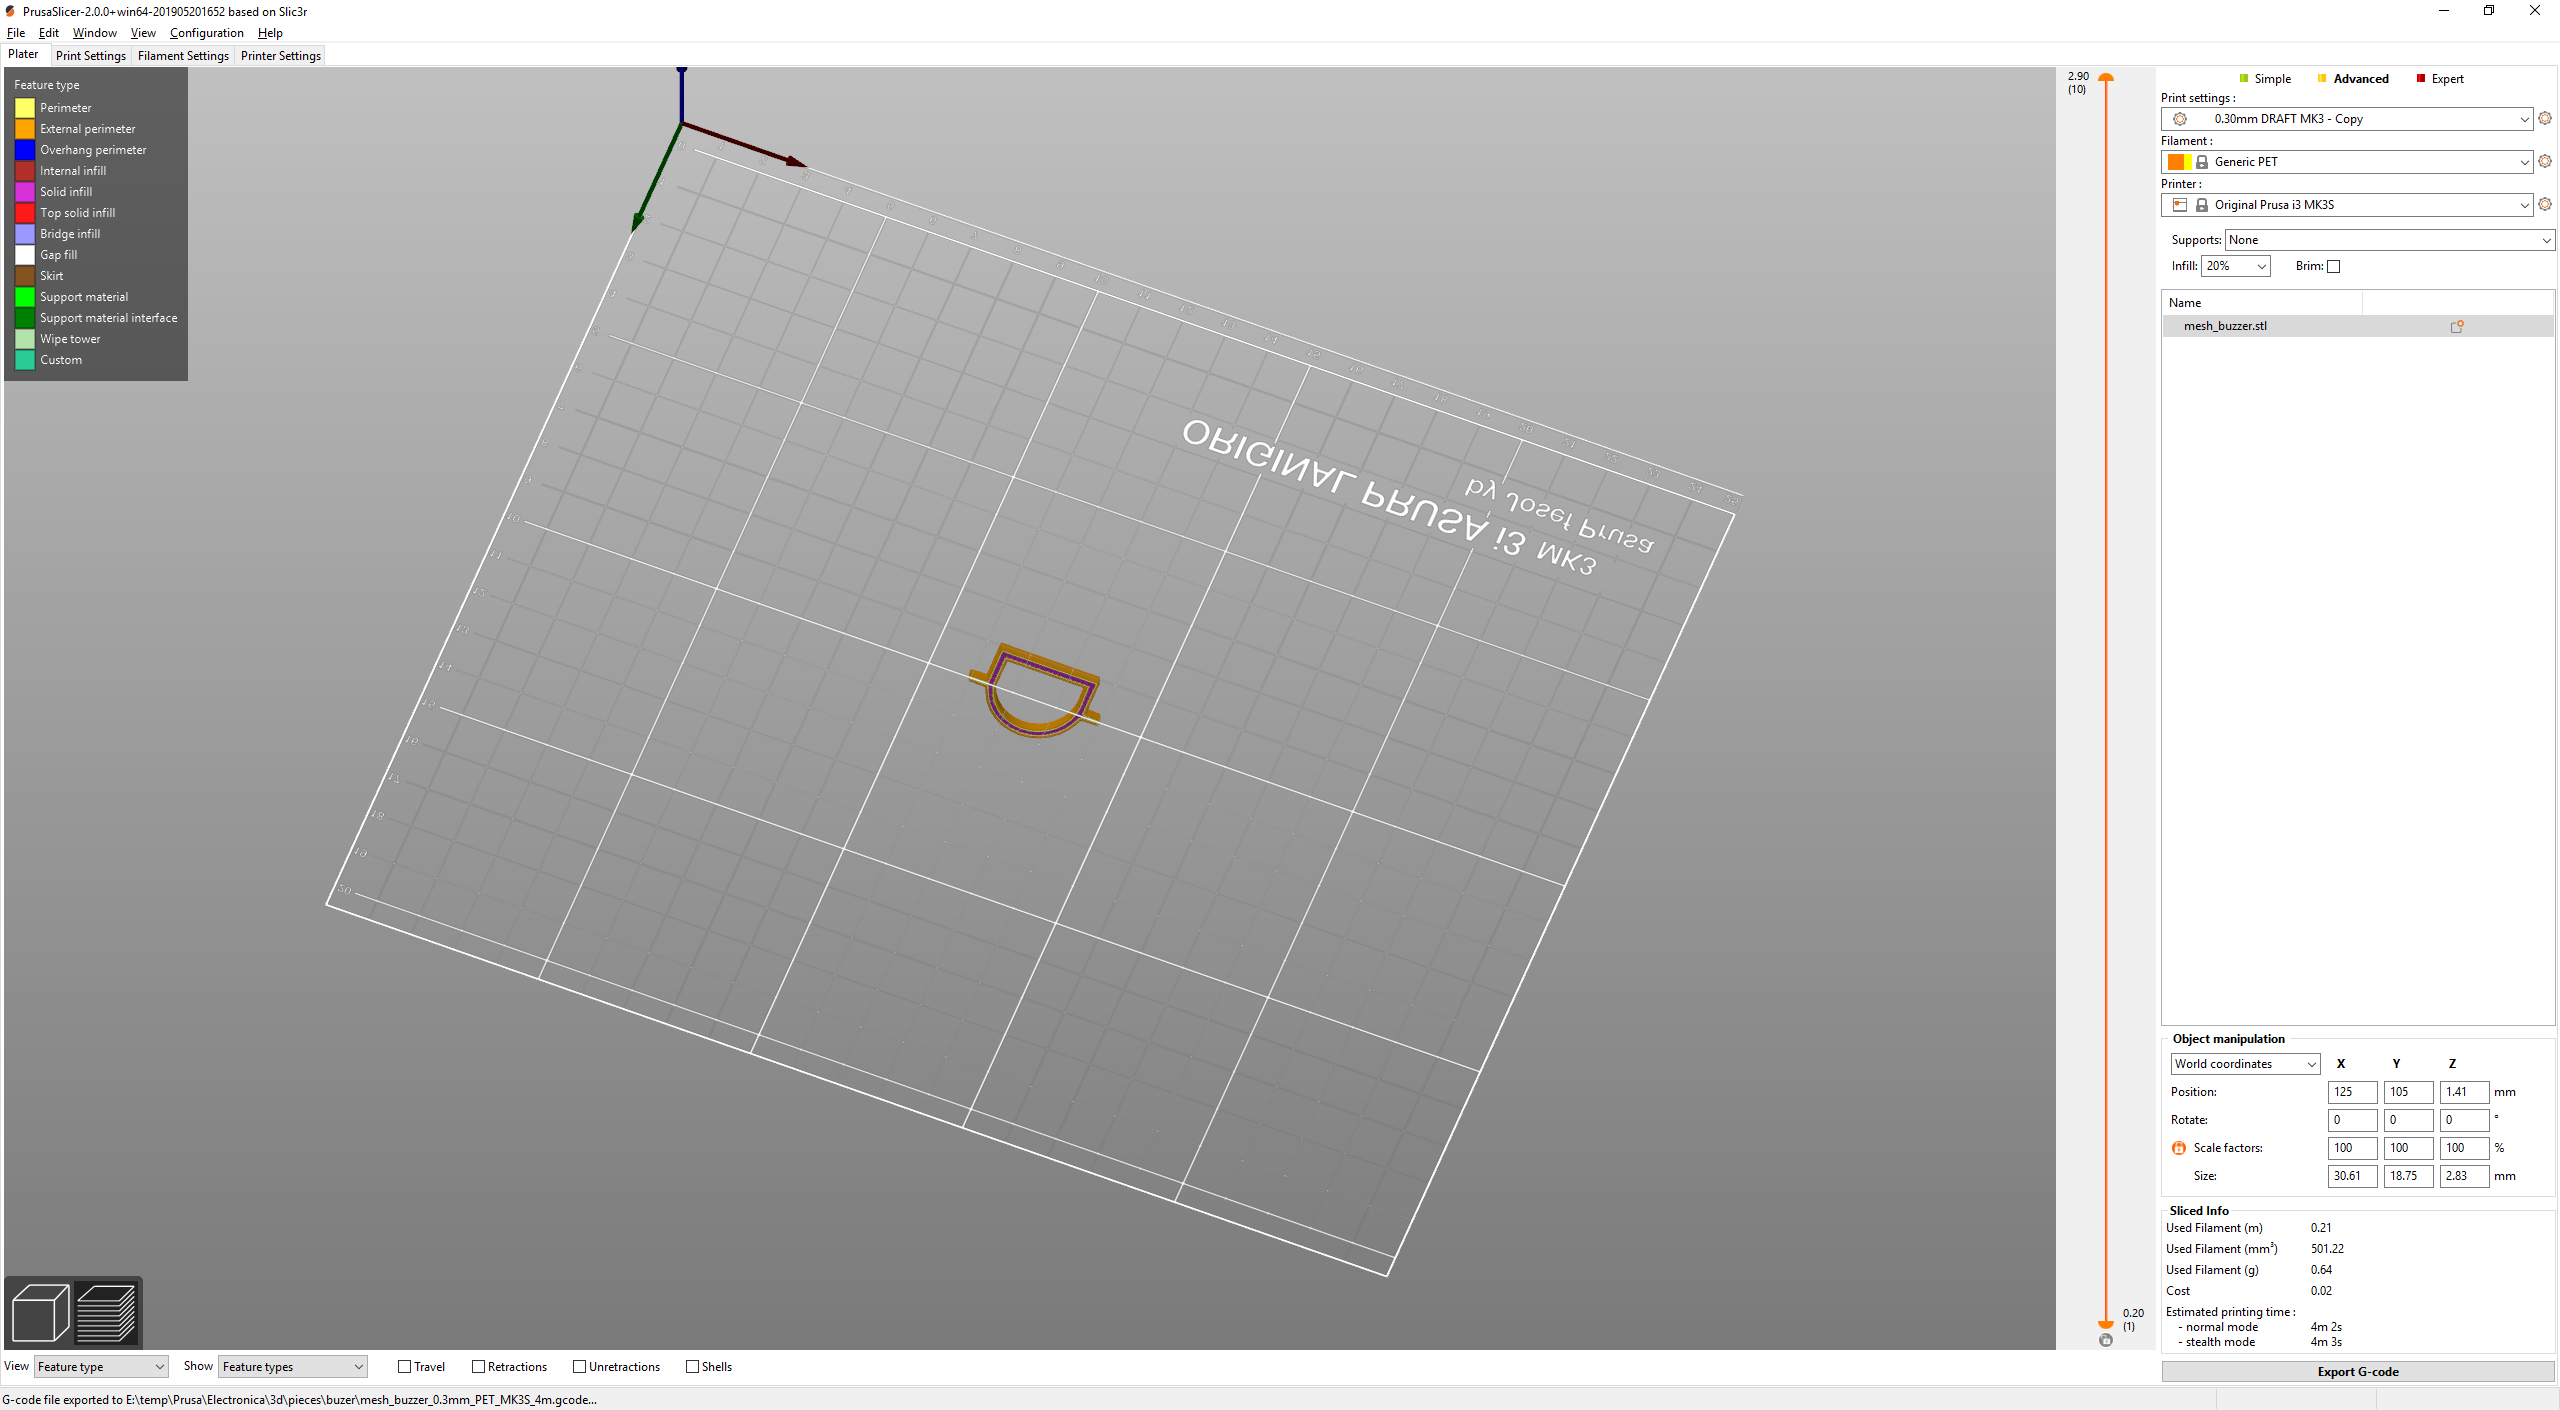Click the Wipe tower legend swatch
This screenshot has height=1410, width=2560.
[x=25, y=339]
